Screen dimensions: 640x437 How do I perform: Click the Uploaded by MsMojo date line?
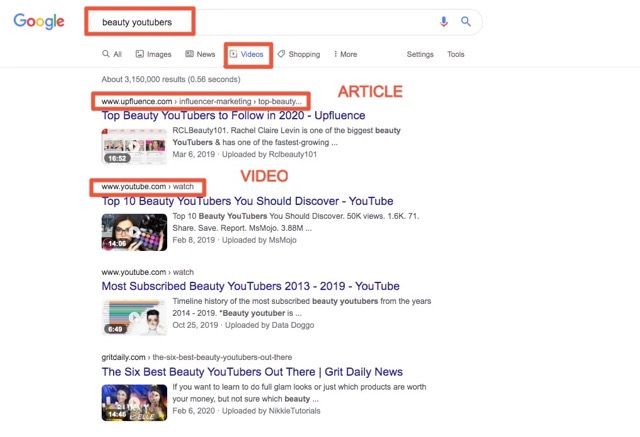(234, 240)
